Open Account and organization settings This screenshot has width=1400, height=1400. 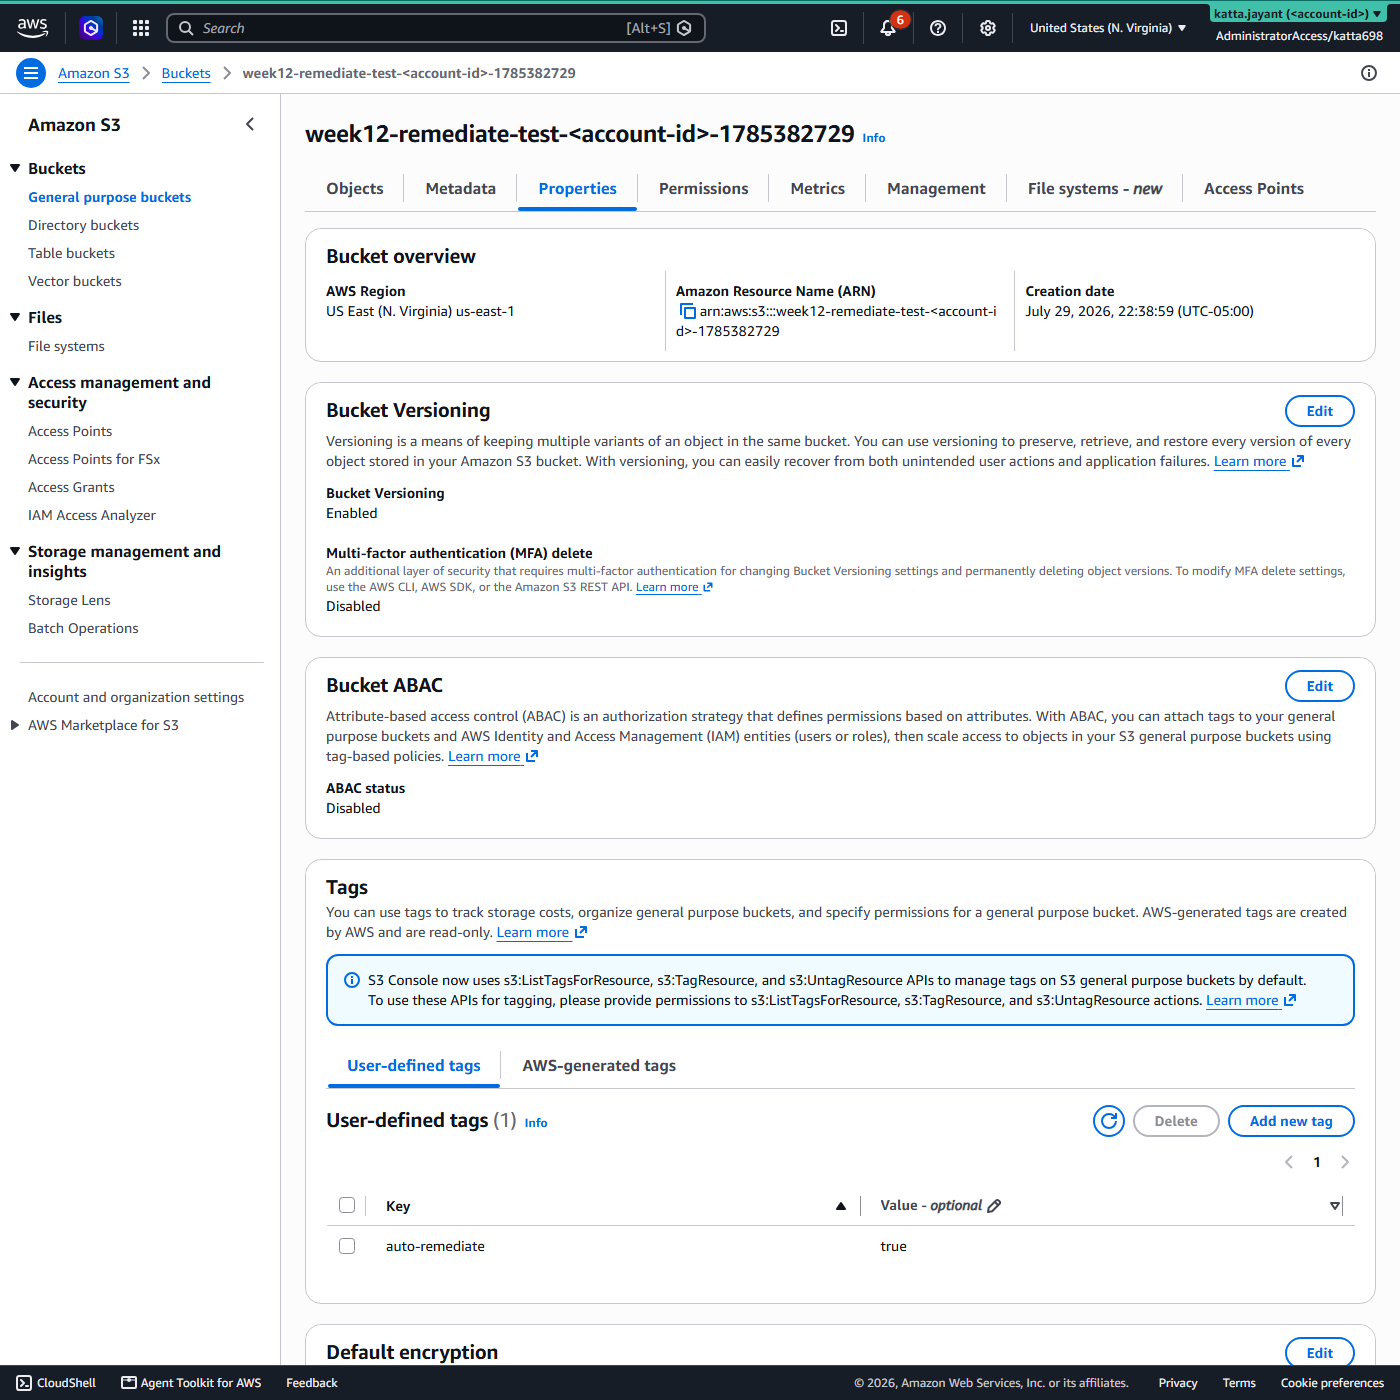136,697
